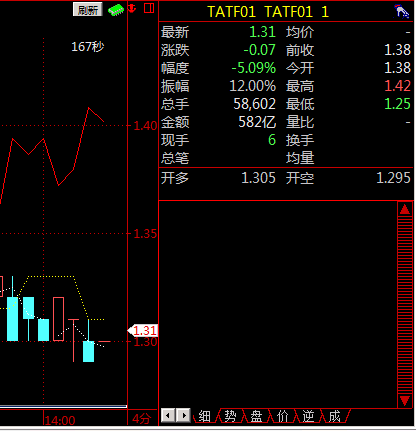Click the figure icon beside TATF01 title
The image size is (416, 431).
coord(402,12)
